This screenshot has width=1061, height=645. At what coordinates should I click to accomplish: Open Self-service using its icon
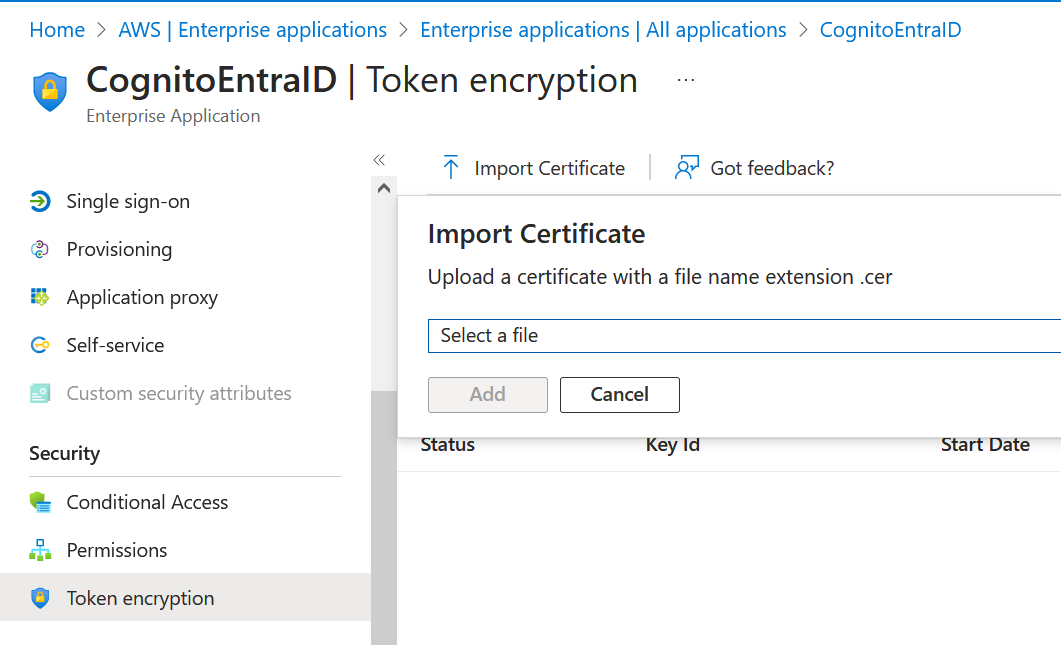click(x=40, y=345)
